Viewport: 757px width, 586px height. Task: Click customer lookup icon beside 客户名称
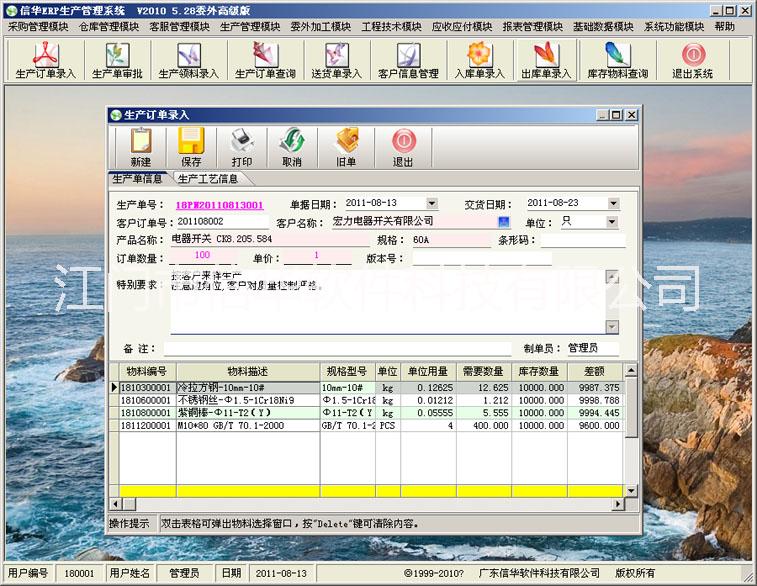(x=504, y=222)
